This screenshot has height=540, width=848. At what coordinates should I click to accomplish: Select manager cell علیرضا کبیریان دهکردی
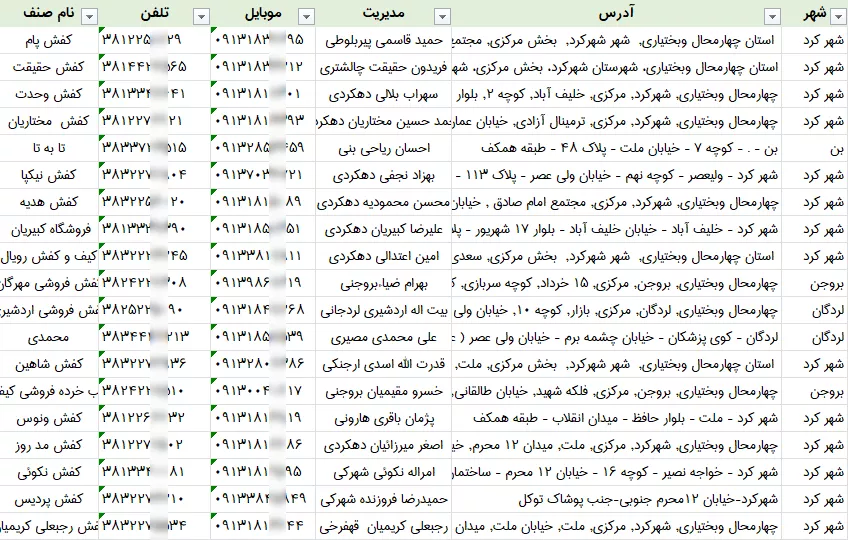(x=383, y=229)
